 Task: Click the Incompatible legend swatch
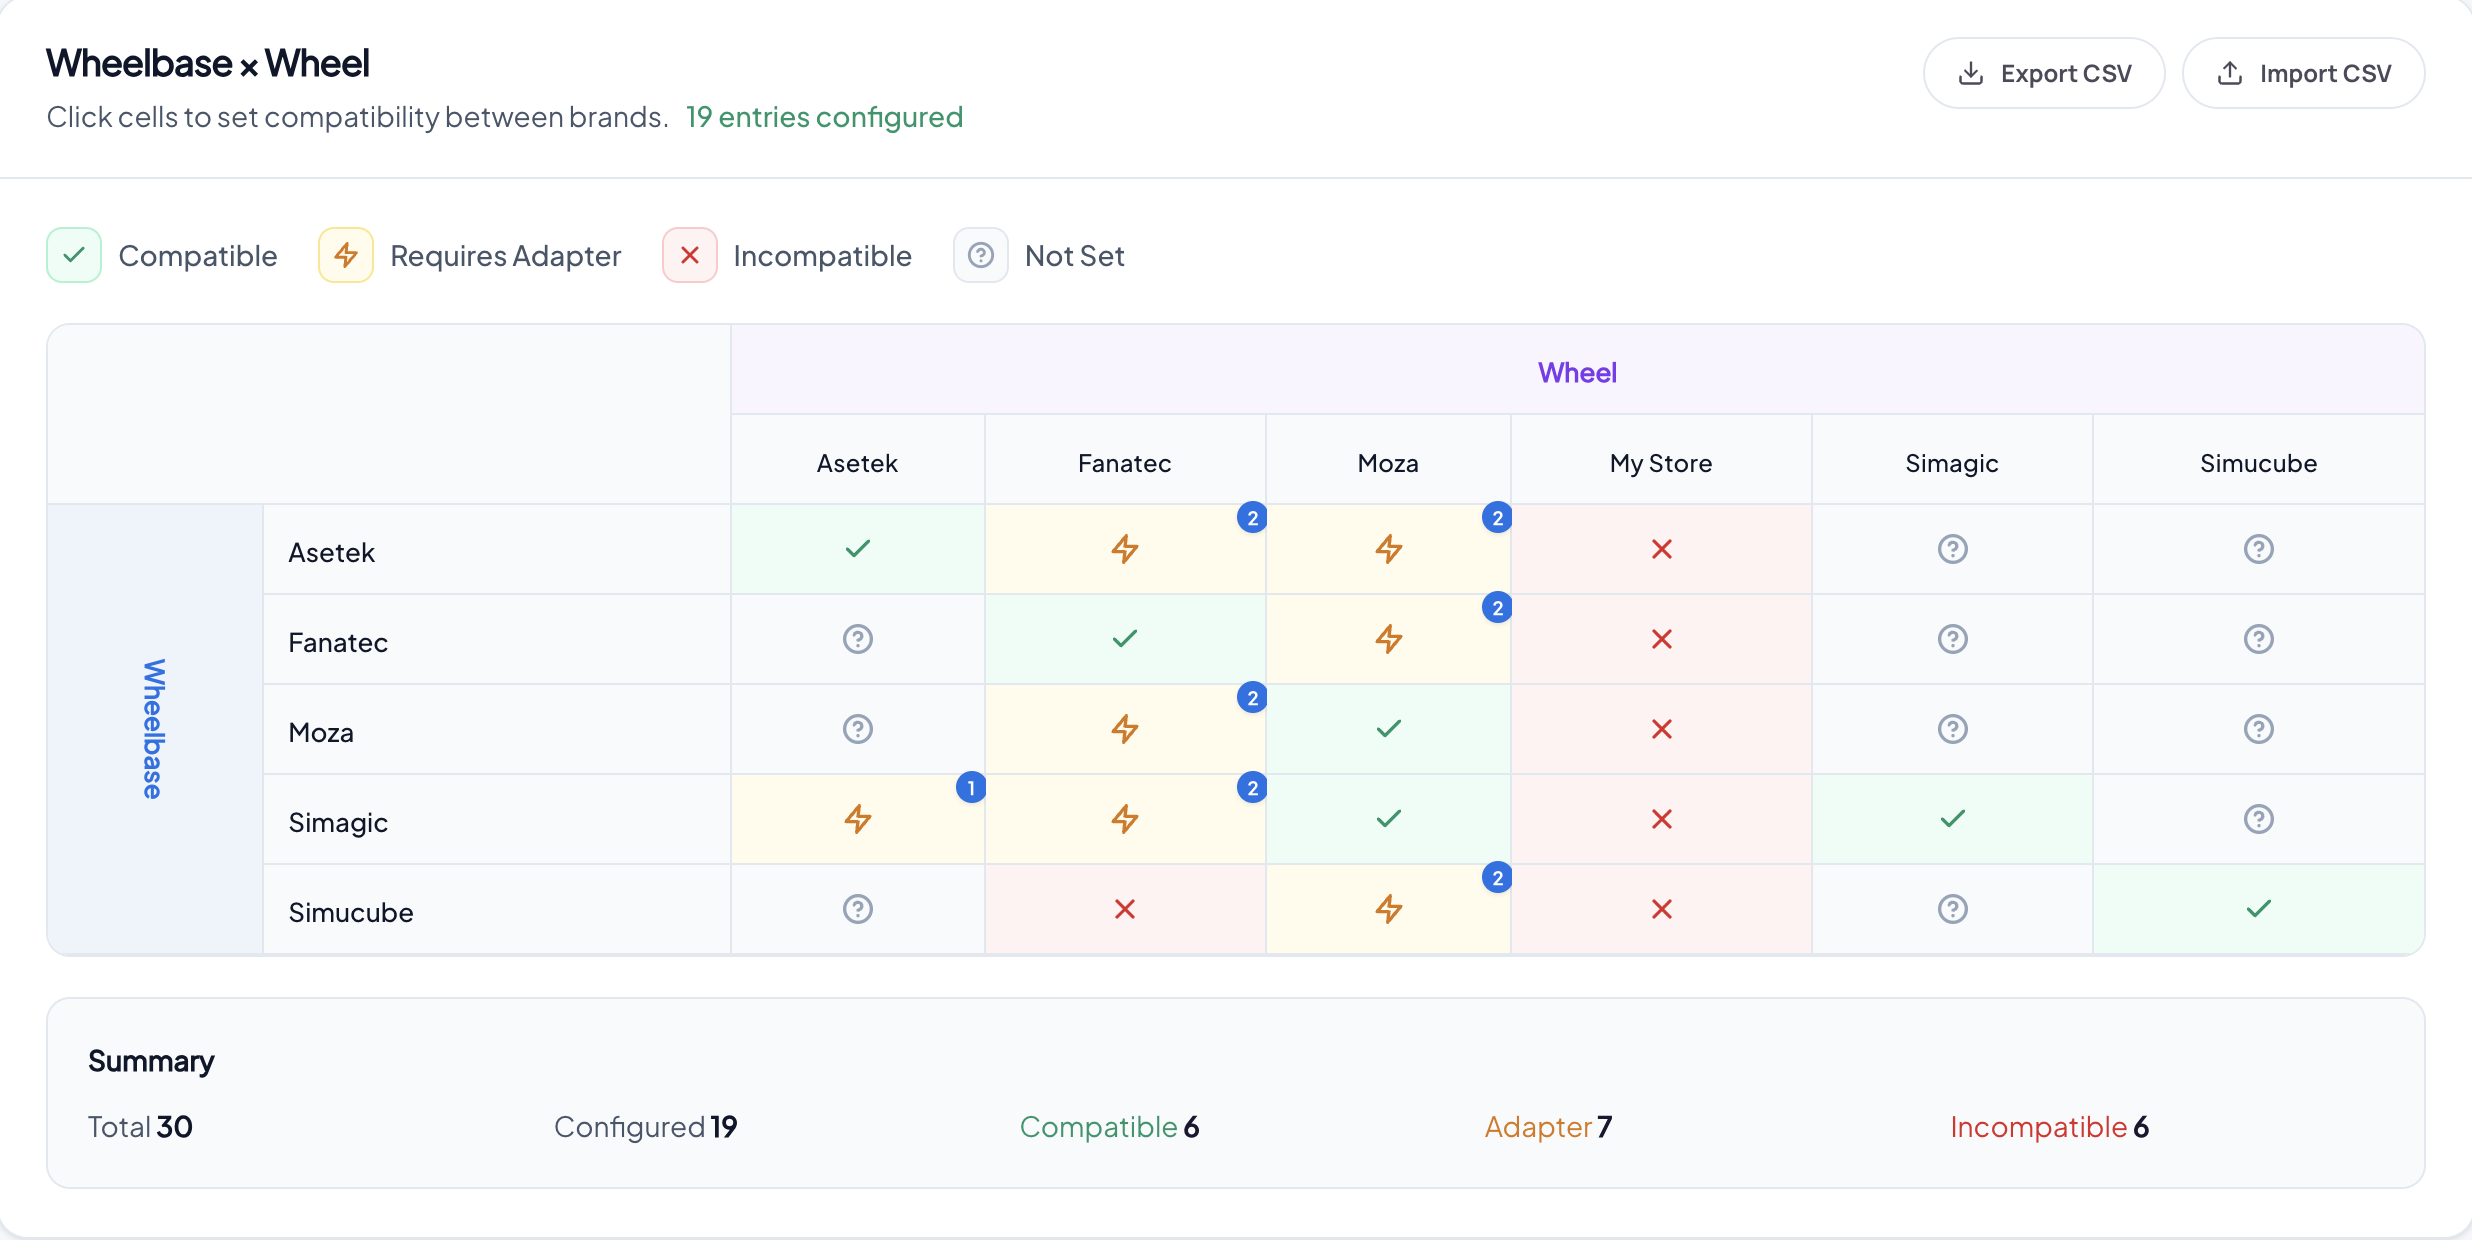(690, 255)
